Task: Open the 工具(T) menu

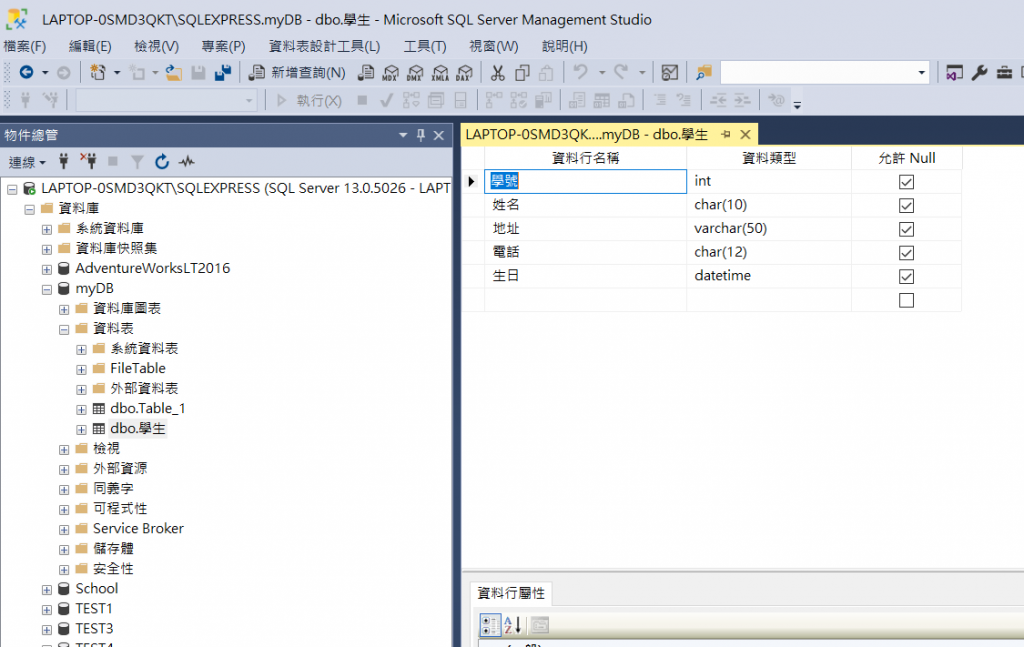Action: click(424, 46)
